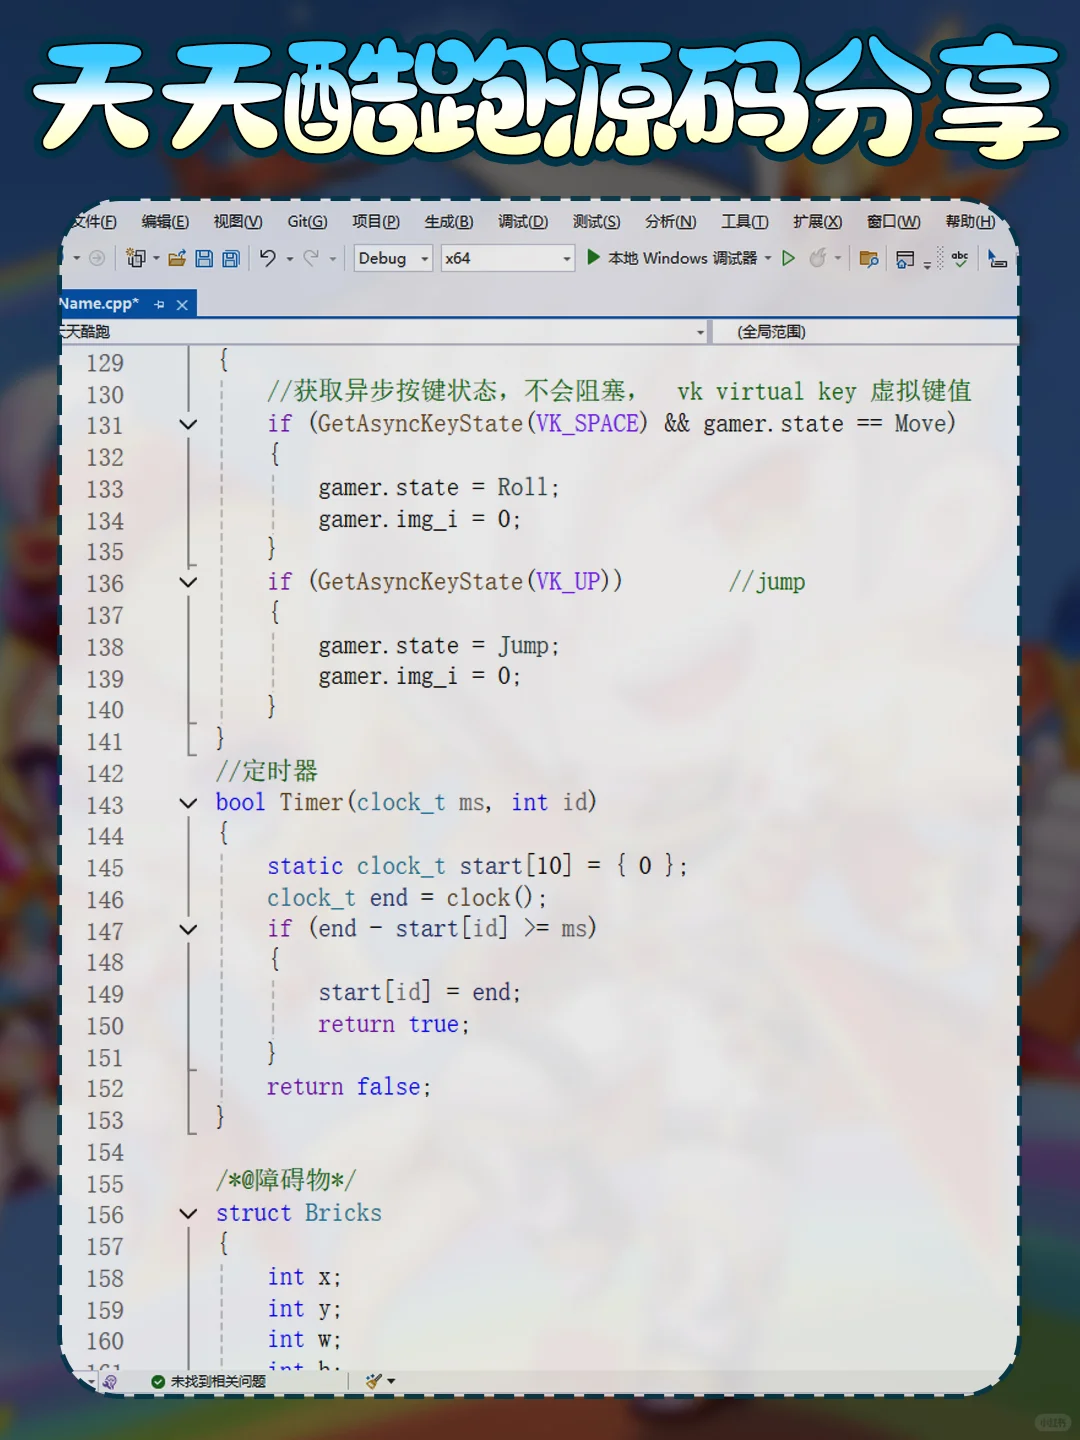The width and height of the screenshot is (1080, 1440).
Task: Open the 调试(D) menu
Action: pyautogui.click(x=523, y=222)
